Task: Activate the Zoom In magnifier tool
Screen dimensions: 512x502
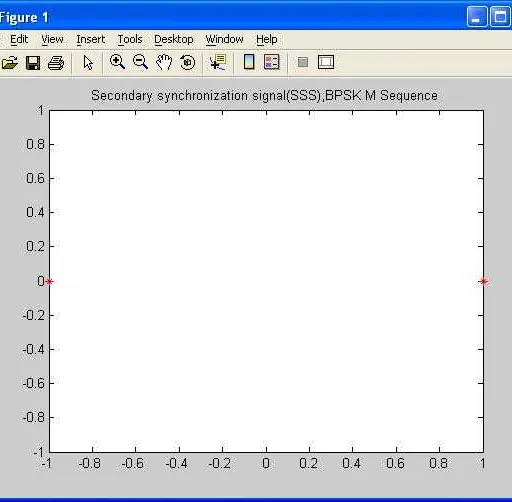Action: pyautogui.click(x=117, y=62)
